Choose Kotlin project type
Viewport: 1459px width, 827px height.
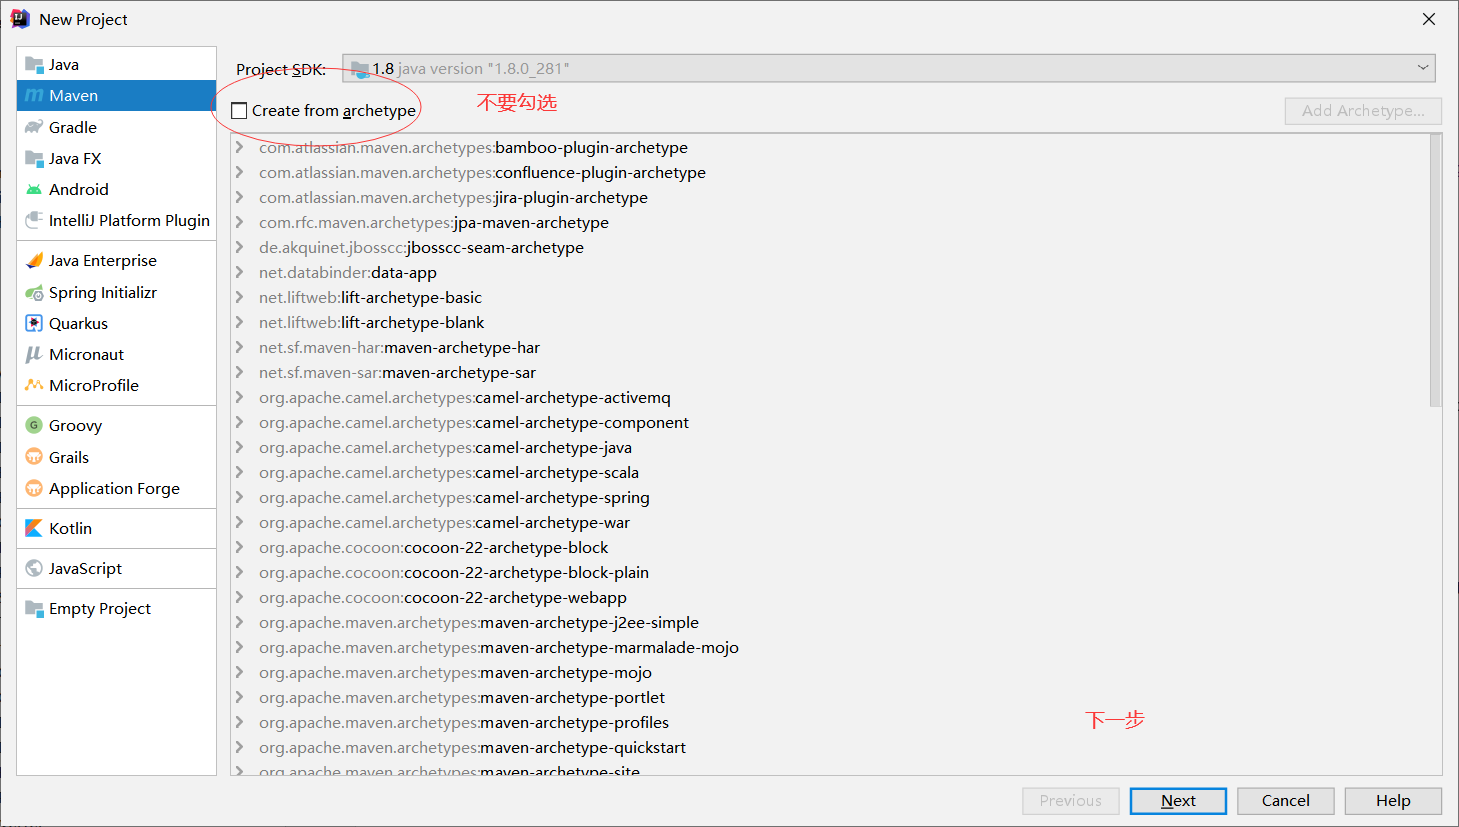[116, 528]
